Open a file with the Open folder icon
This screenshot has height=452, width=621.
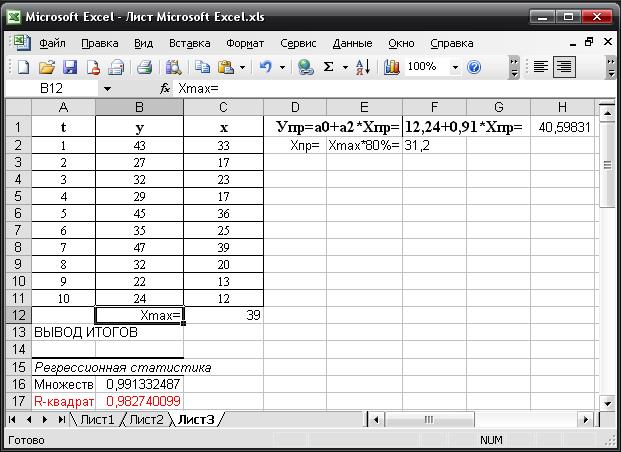[x=47, y=67]
